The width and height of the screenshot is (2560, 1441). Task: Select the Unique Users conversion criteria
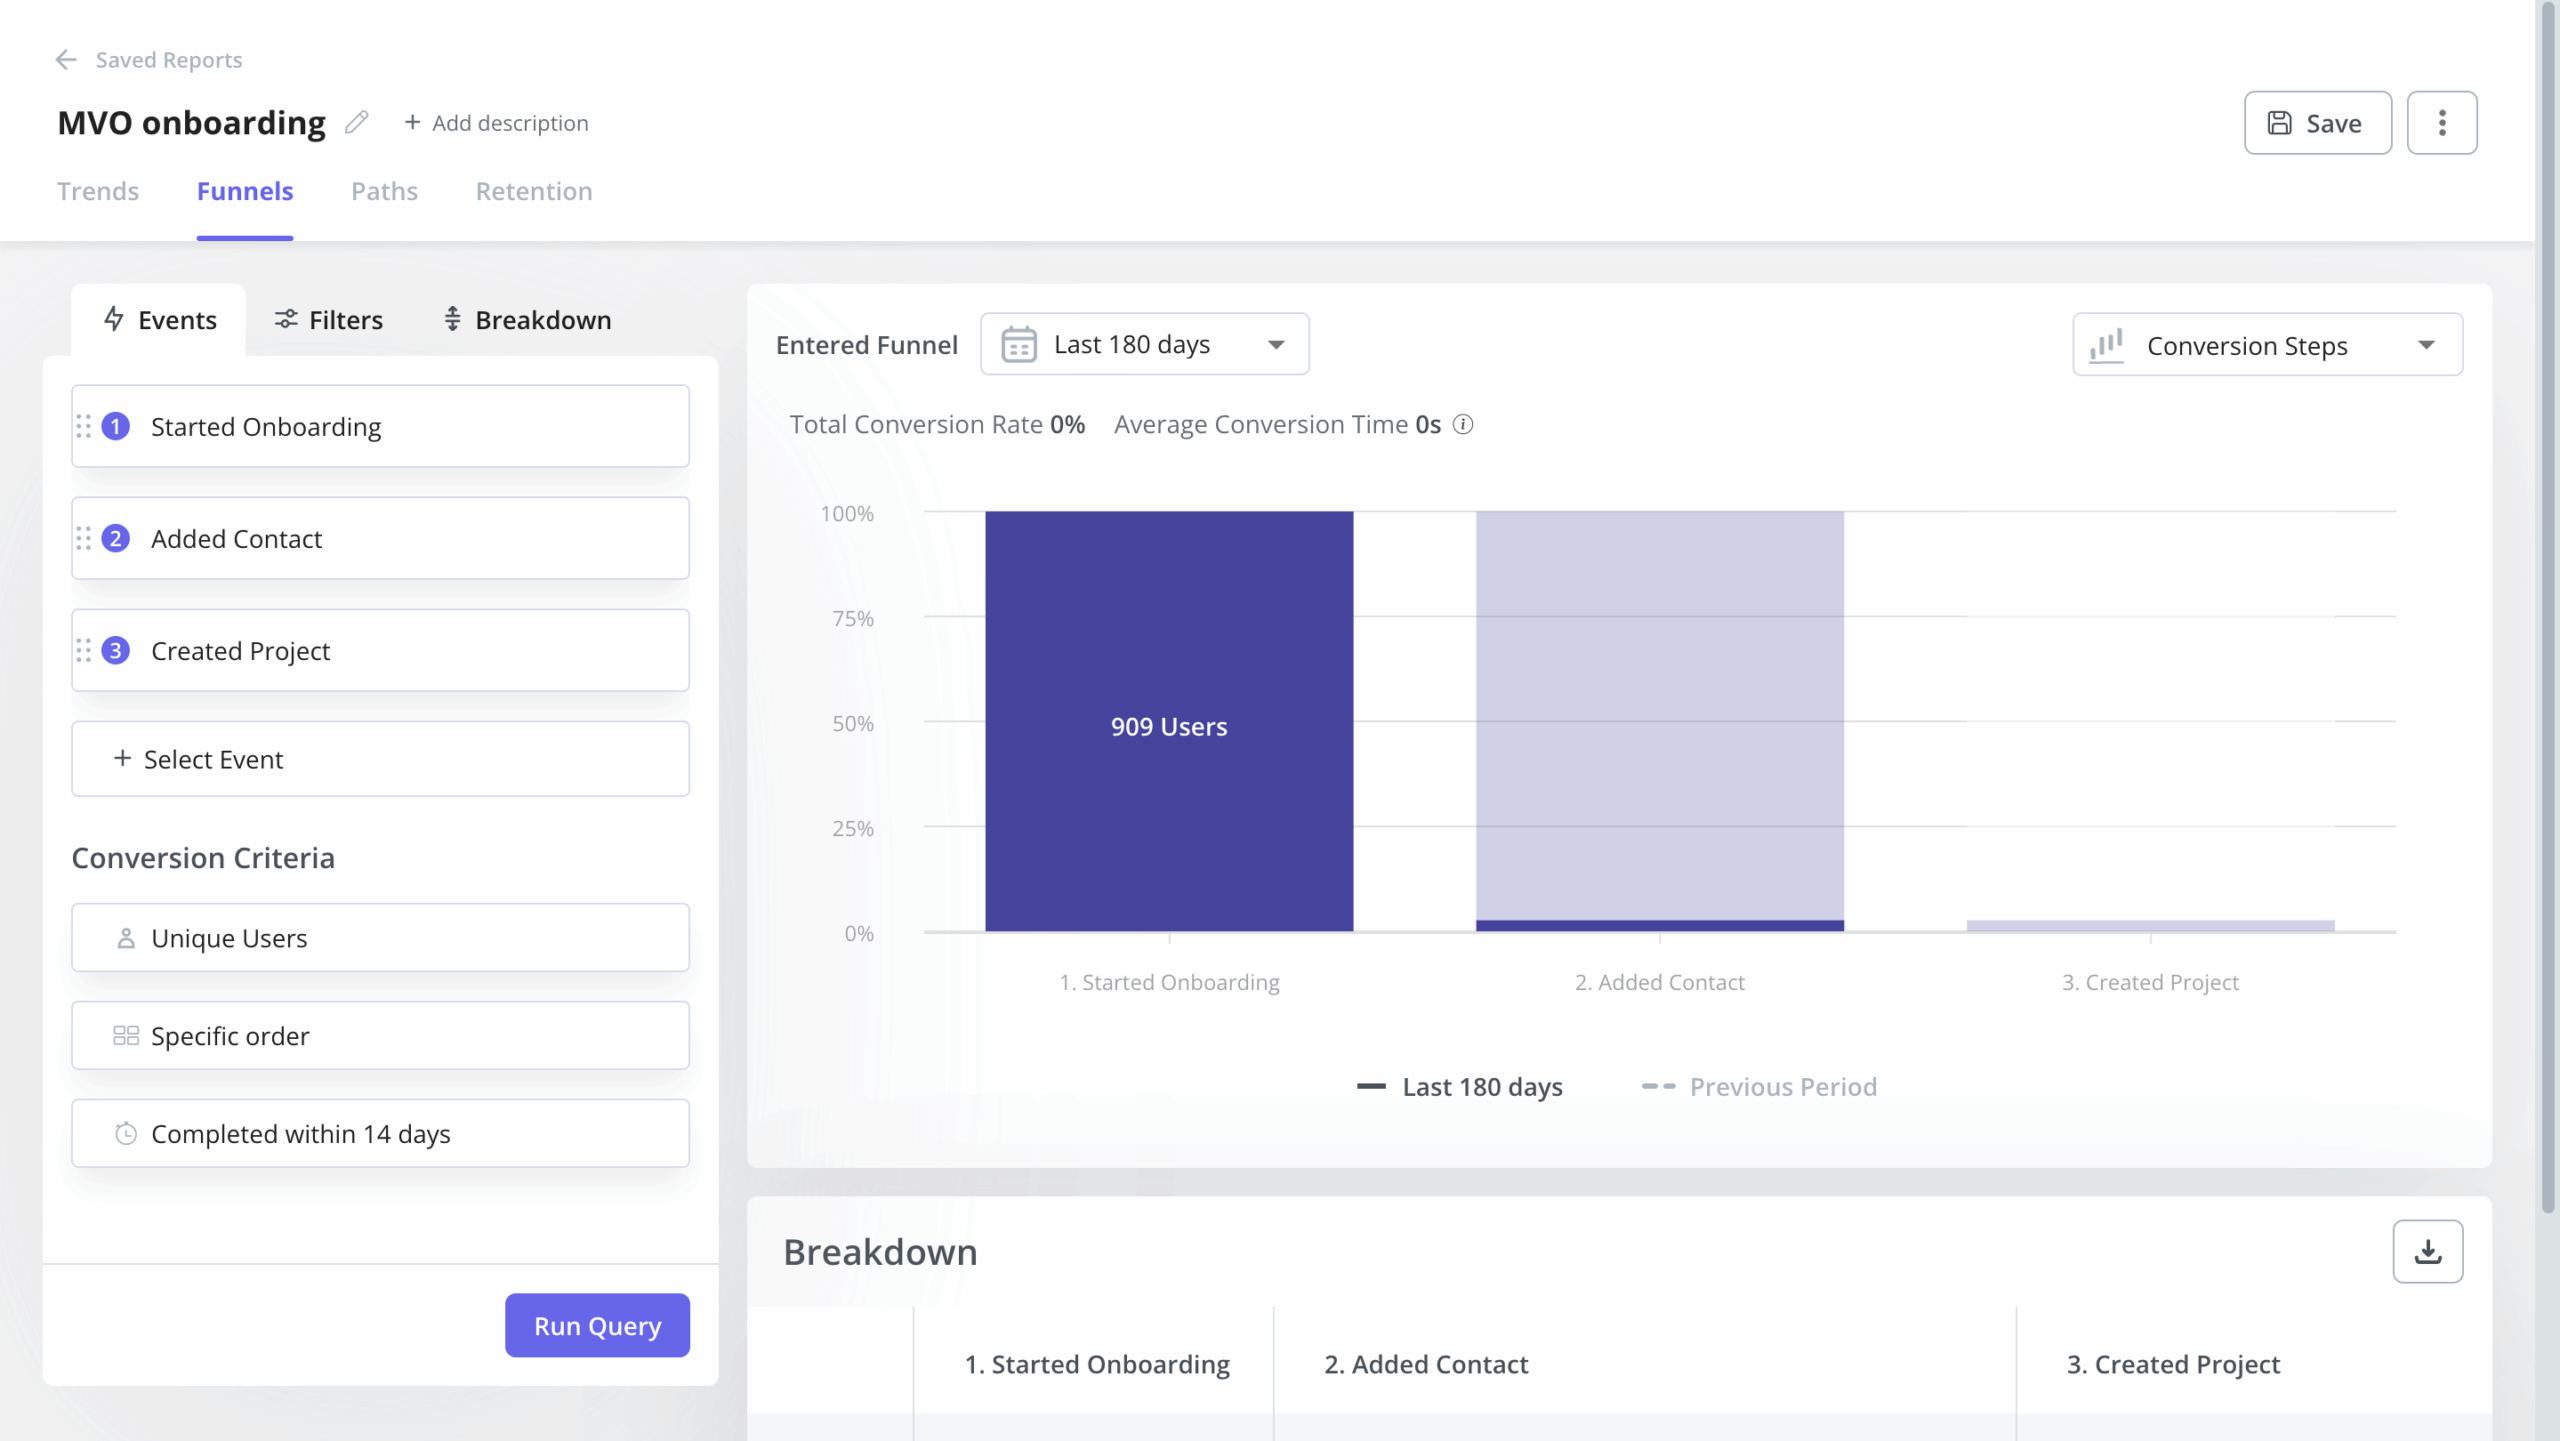(x=380, y=937)
